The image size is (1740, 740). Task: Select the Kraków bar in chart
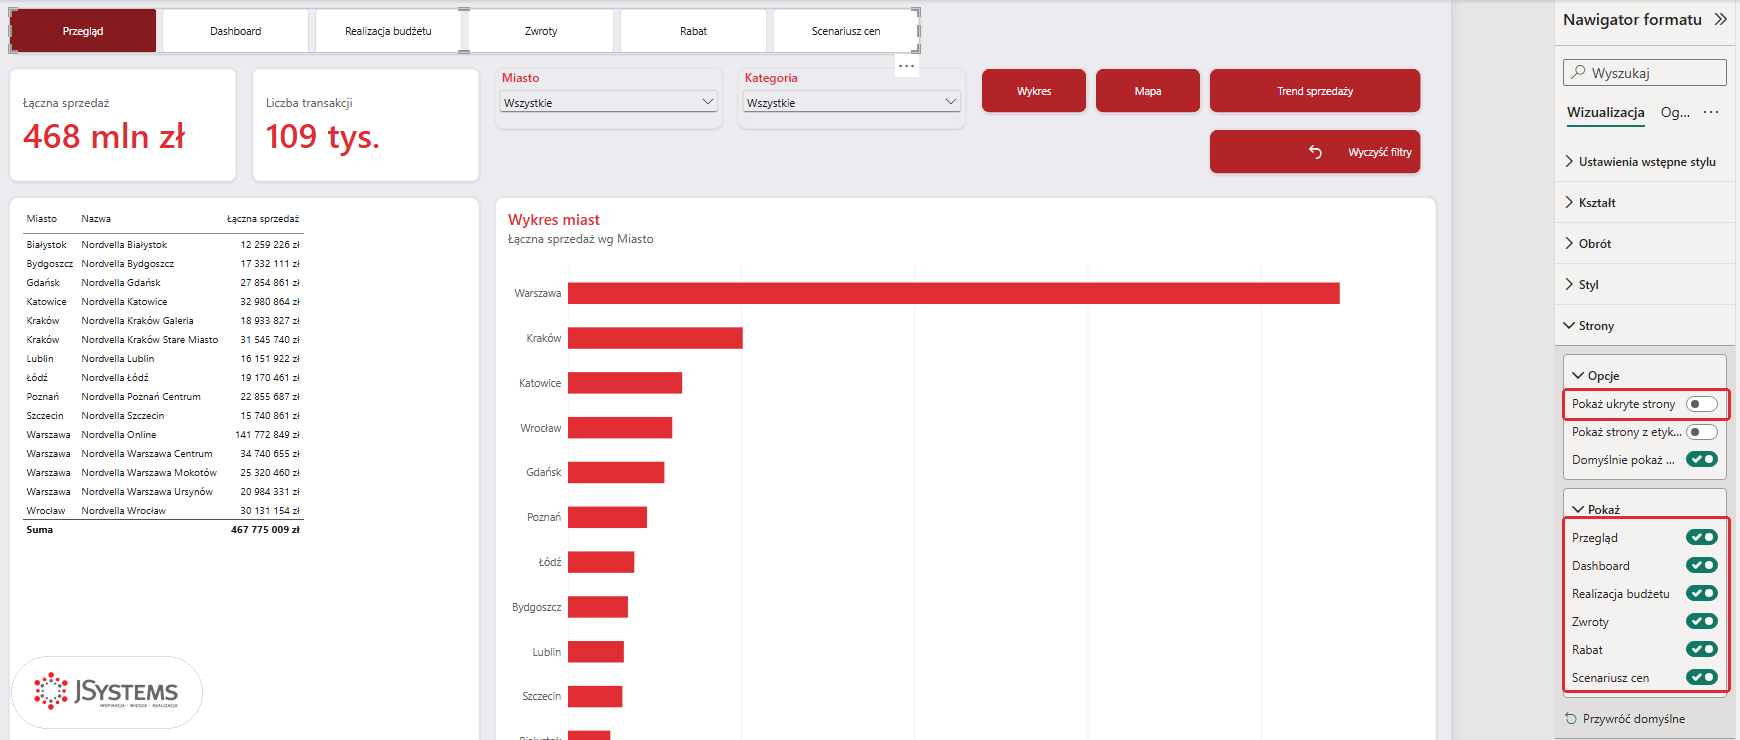pos(655,338)
